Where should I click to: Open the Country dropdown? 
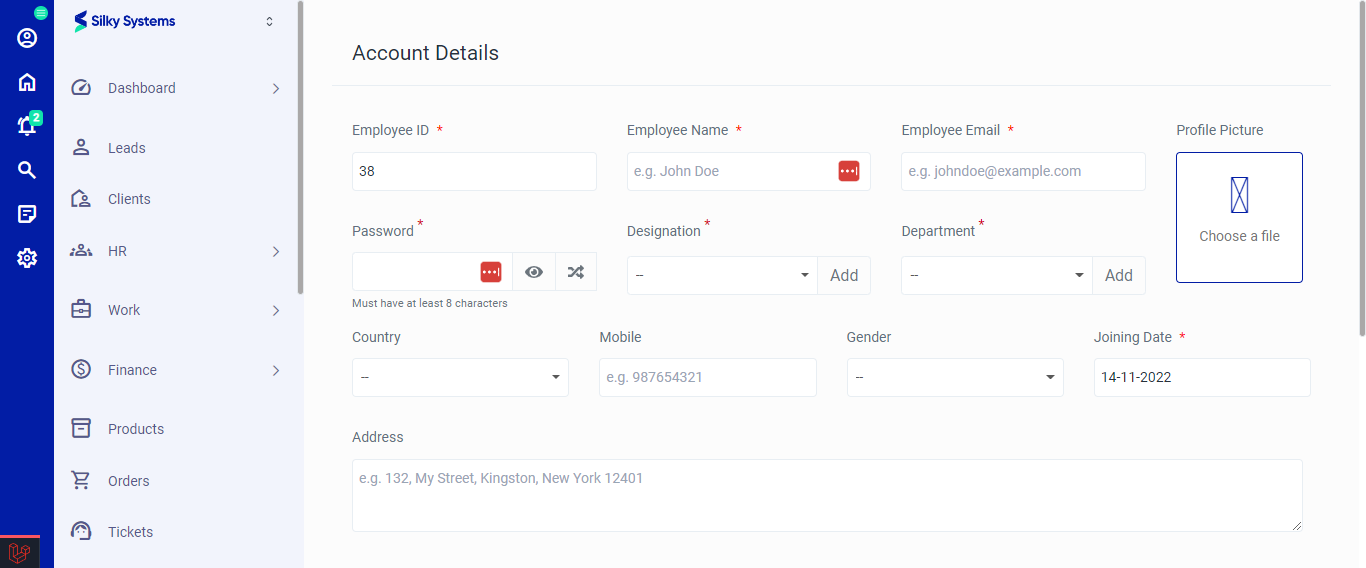point(460,377)
